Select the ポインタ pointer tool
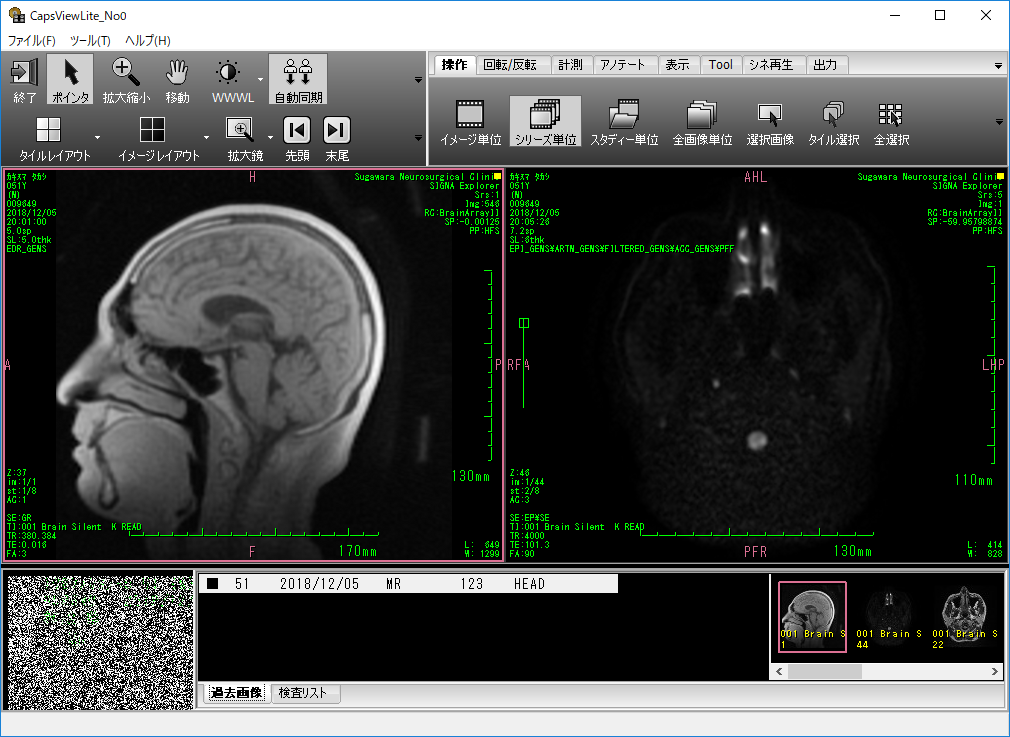Screen dimensions: 1010x737 (x=70, y=79)
